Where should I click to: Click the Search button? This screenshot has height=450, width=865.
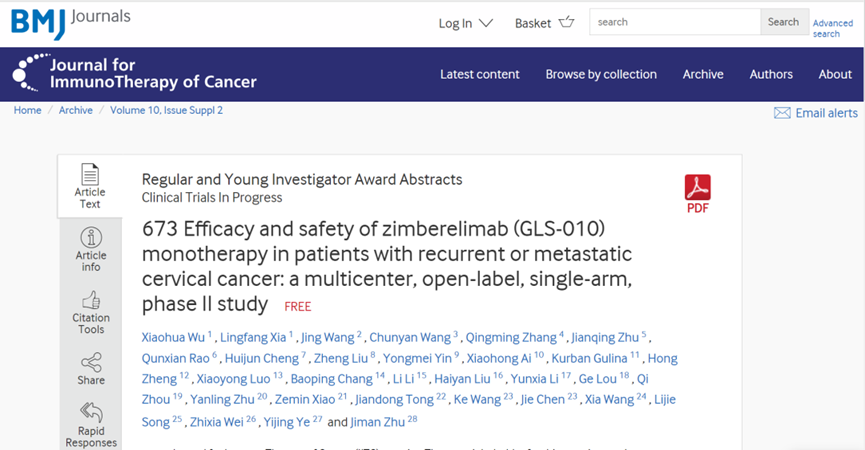point(783,22)
